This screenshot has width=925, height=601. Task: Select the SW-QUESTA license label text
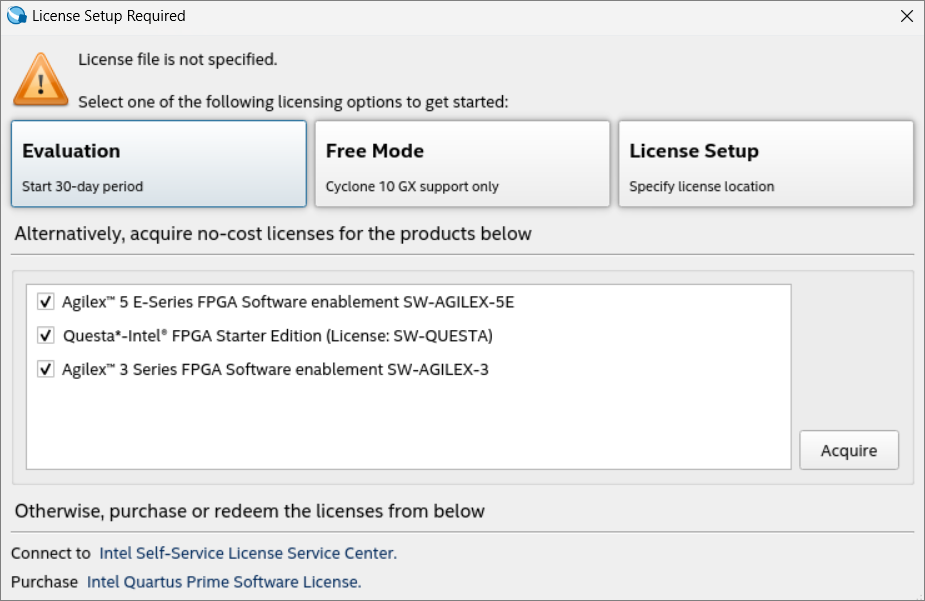tap(278, 335)
